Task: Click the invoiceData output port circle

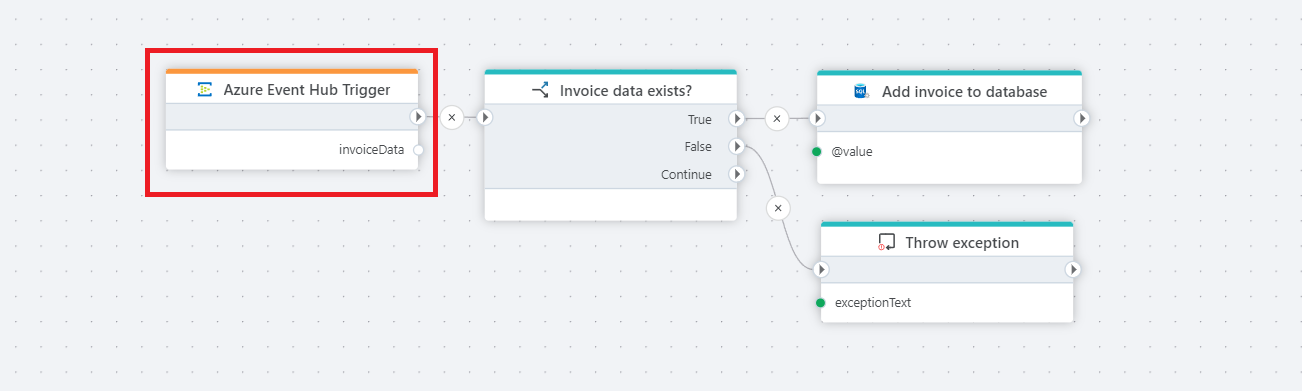Action: point(418,150)
